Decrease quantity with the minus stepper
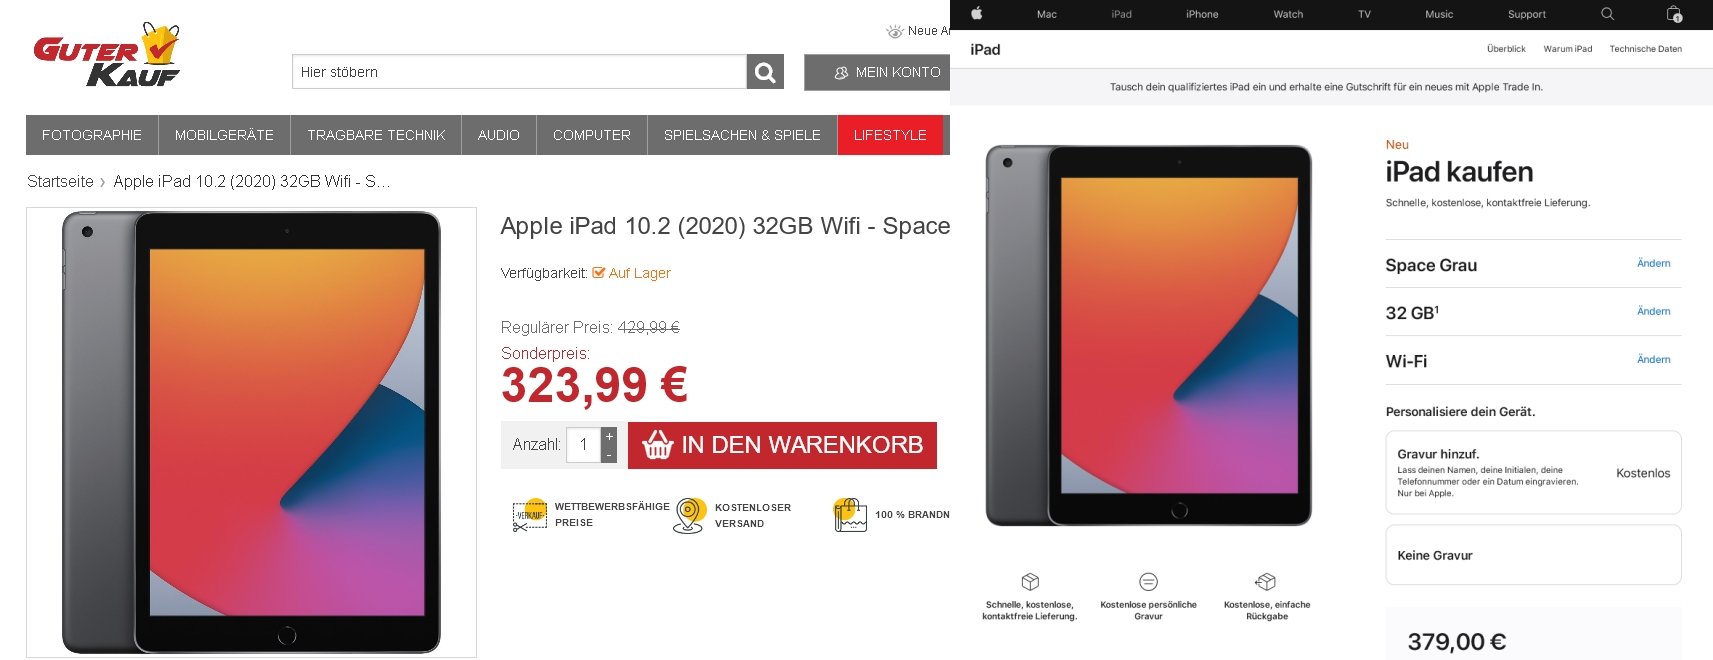Viewport: 1713px width, 660px height. click(609, 454)
